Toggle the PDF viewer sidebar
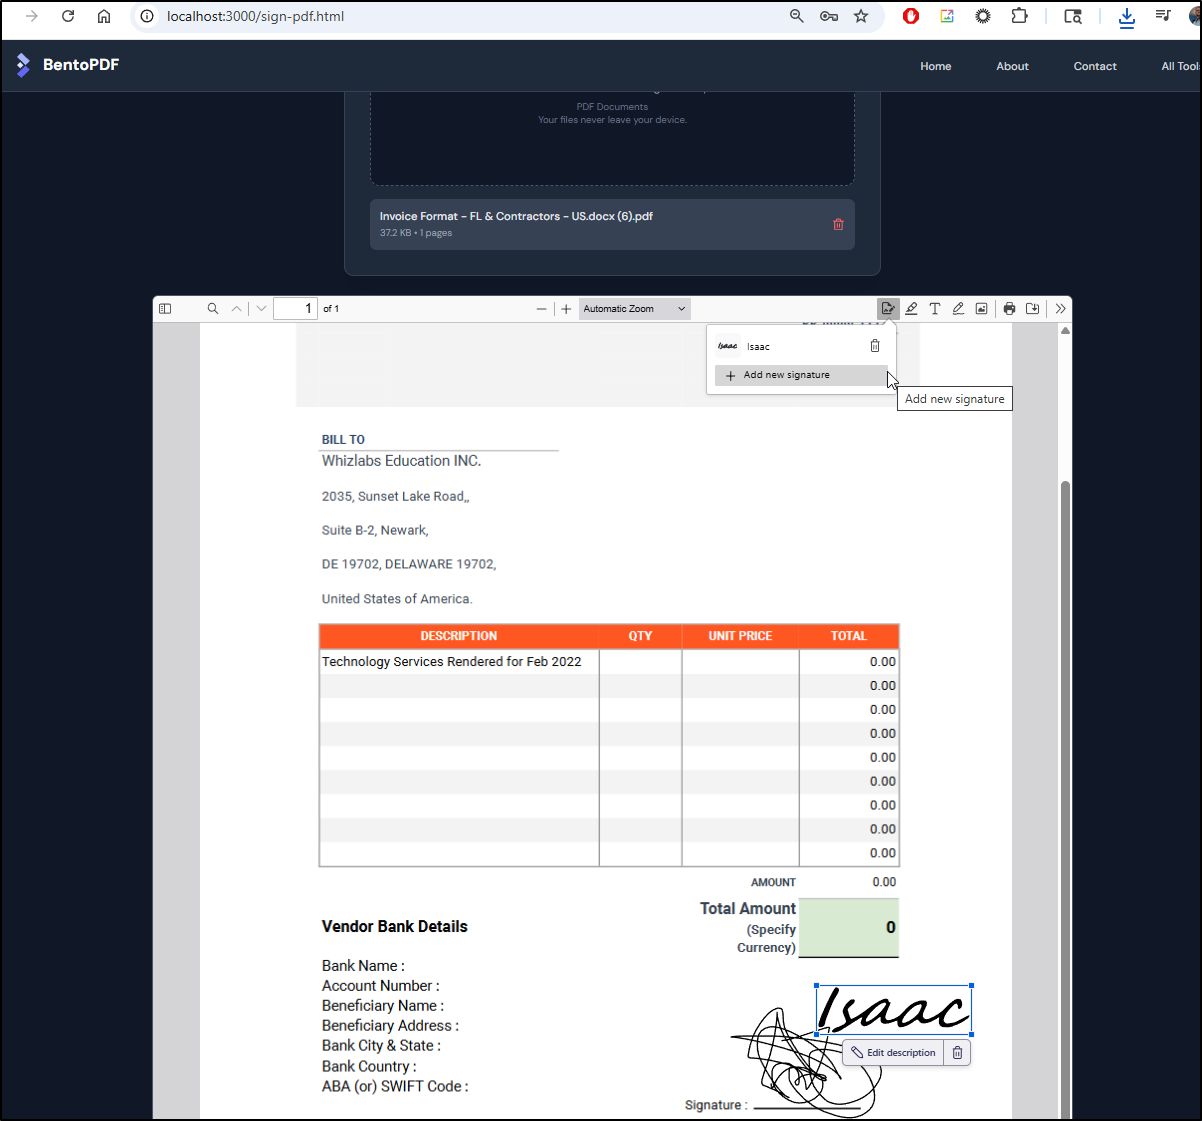1202x1121 pixels. click(166, 309)
